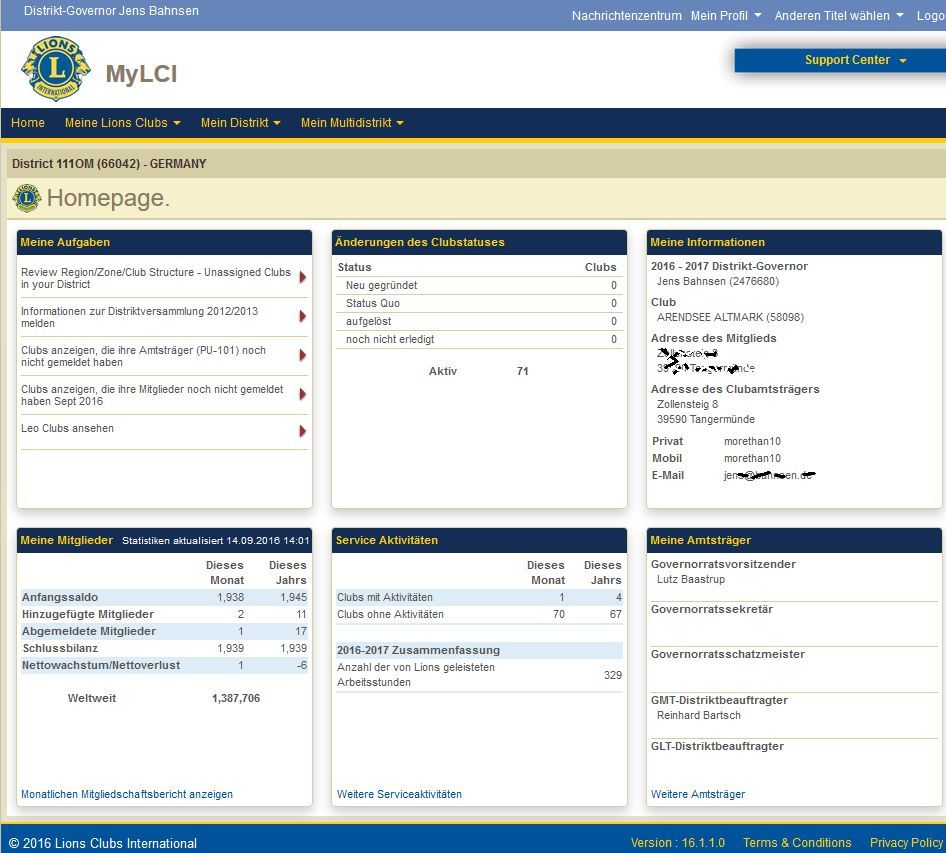Open Terms & Conditions in footer
Image resolution: width=946 pixels, height=853 pixels.
point(797,842)
